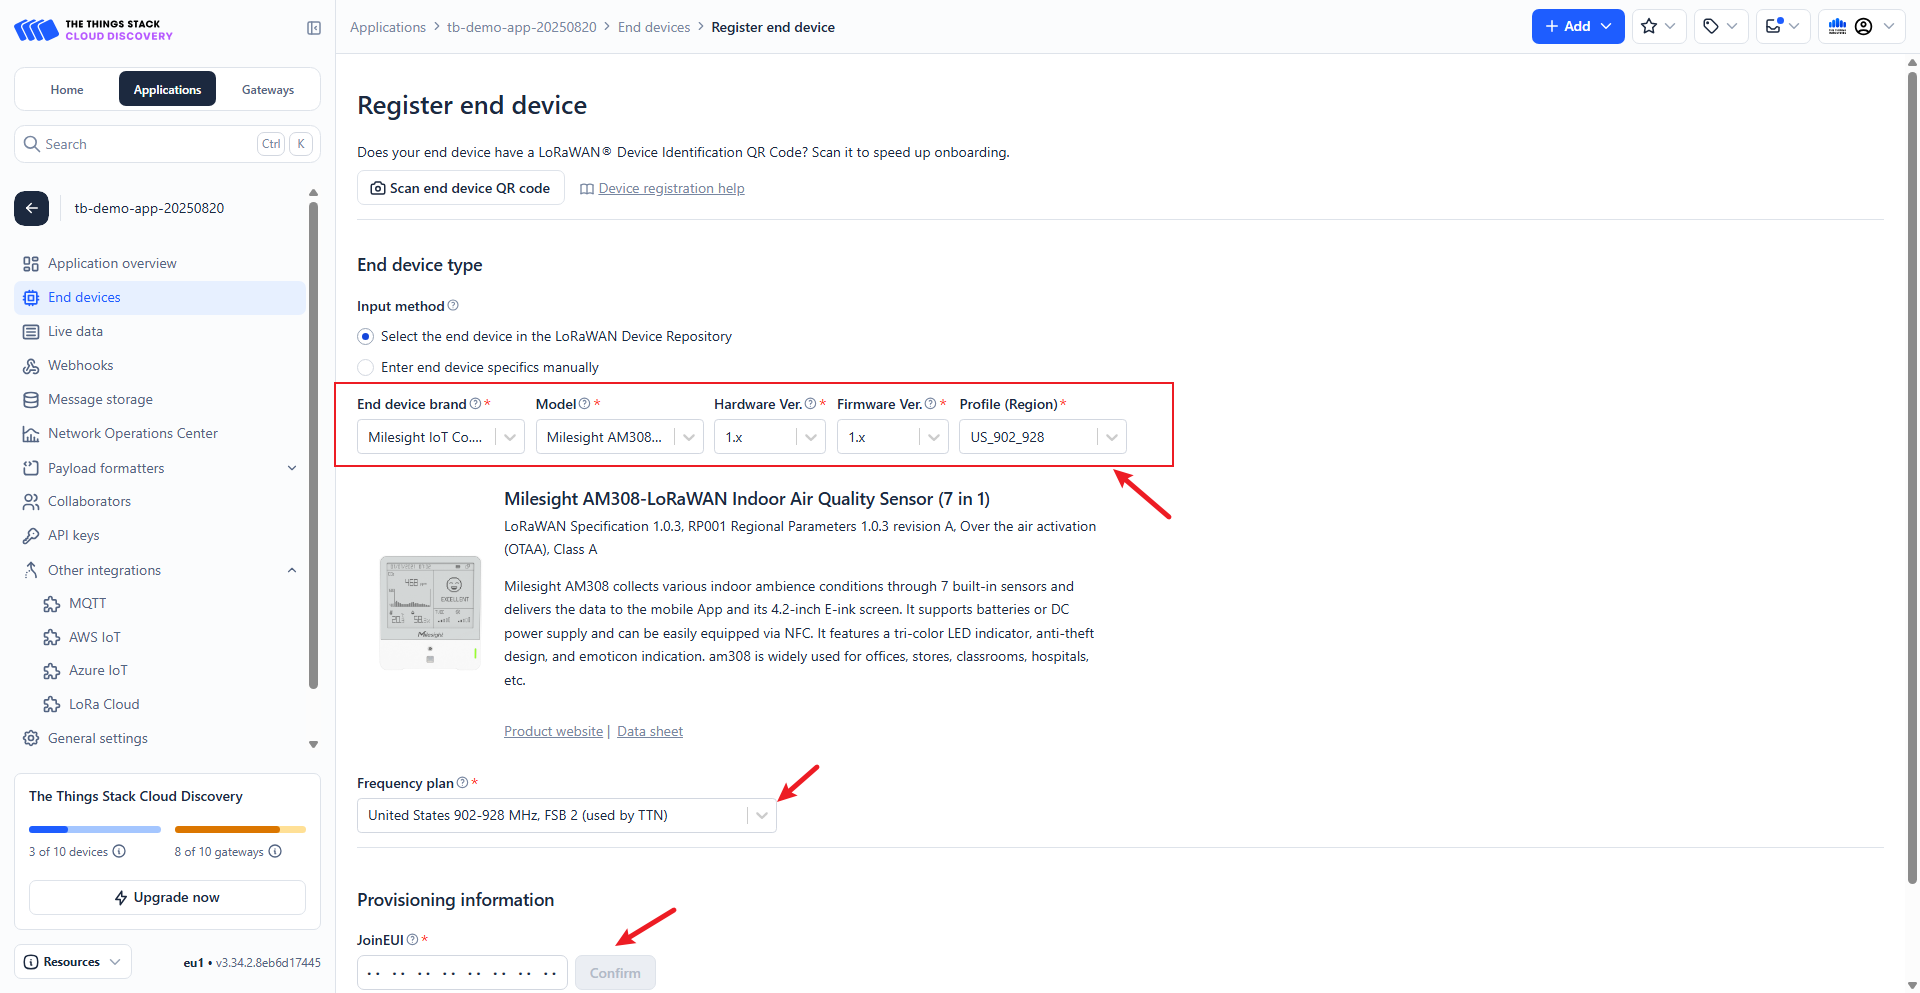Click The Things Stack logo
The width and height of the screenshot is (1920, 993).
[93, 30]
